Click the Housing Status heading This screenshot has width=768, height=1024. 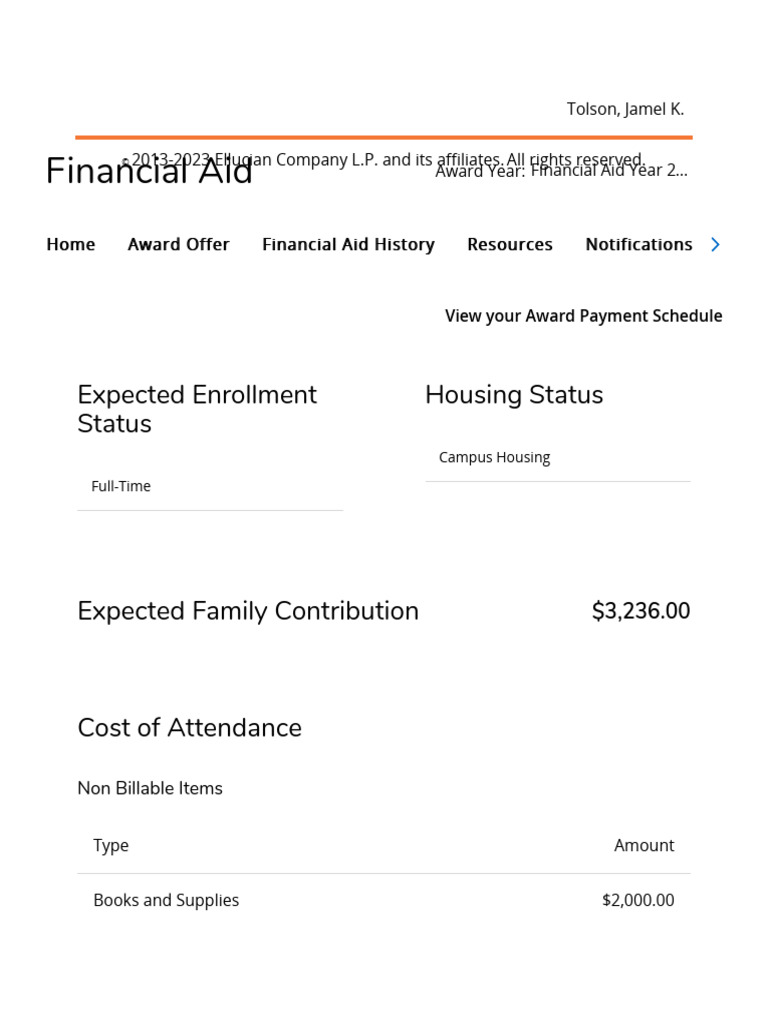tap(514, 395)
